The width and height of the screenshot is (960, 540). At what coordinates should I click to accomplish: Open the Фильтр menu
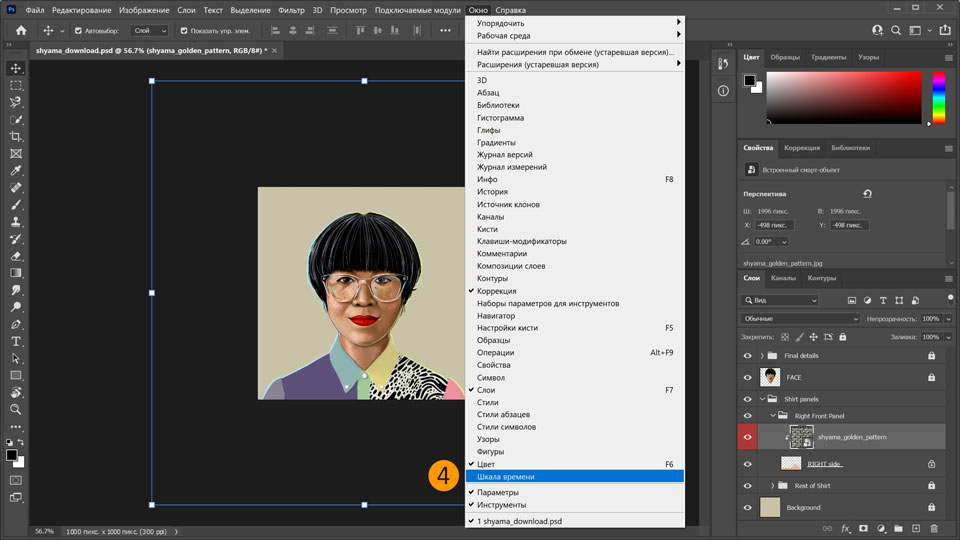292,9
